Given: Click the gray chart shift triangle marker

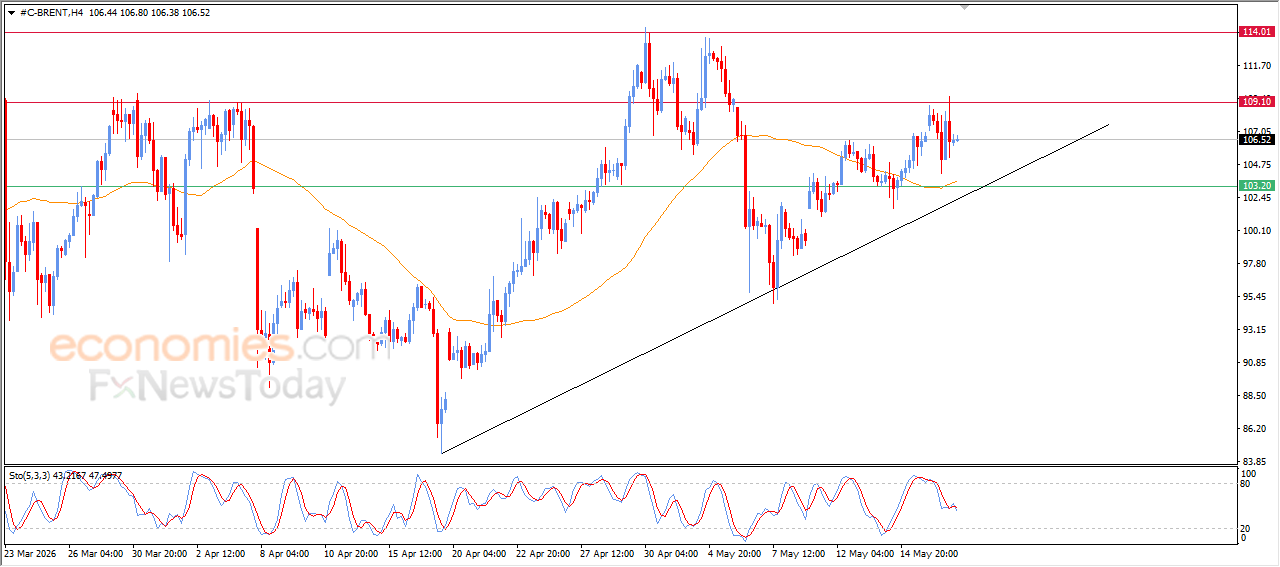Looking at the screenshot, I should (x=964, y=7).
